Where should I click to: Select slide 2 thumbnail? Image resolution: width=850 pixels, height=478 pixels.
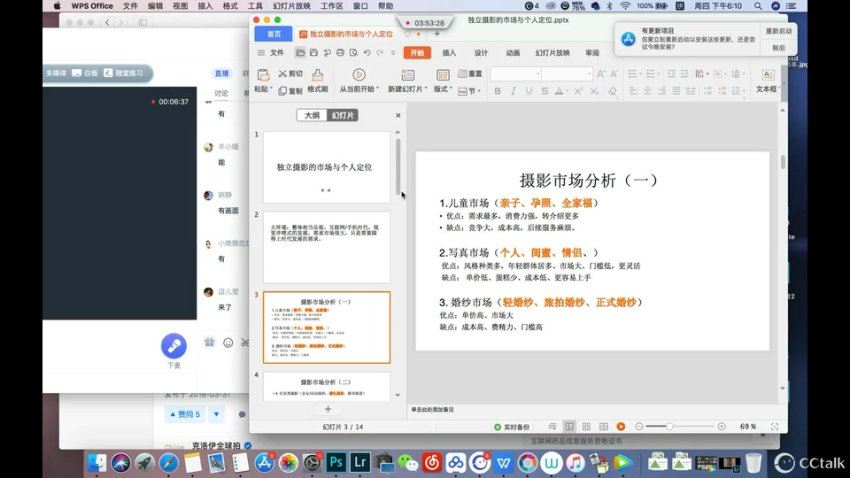pos(326,247)
